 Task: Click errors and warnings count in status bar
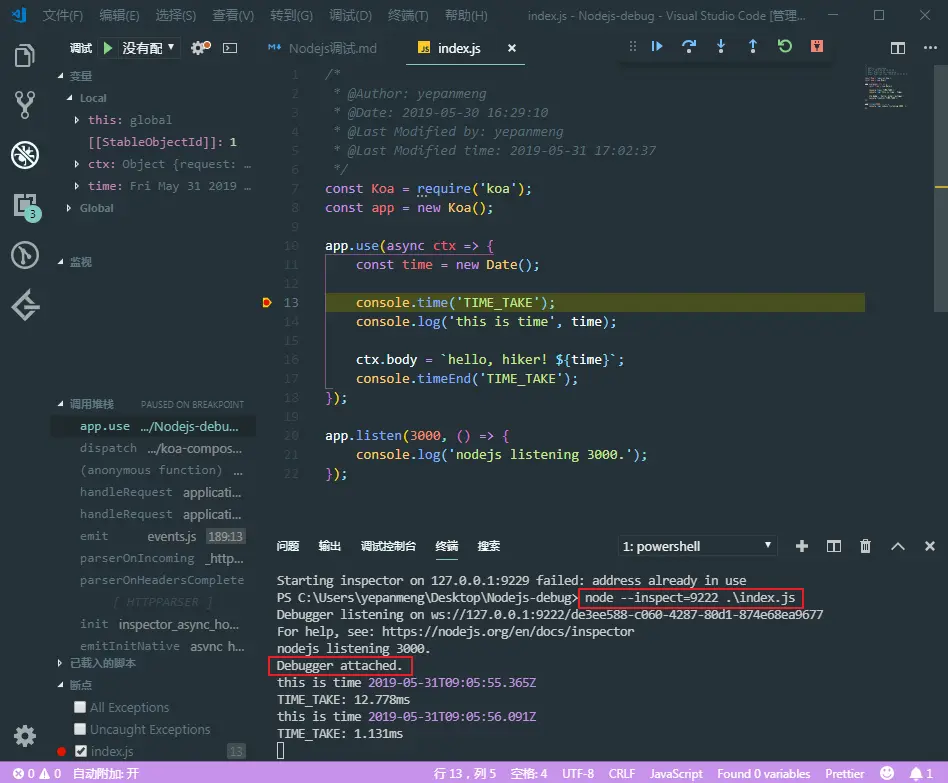(x=37, y=773)
